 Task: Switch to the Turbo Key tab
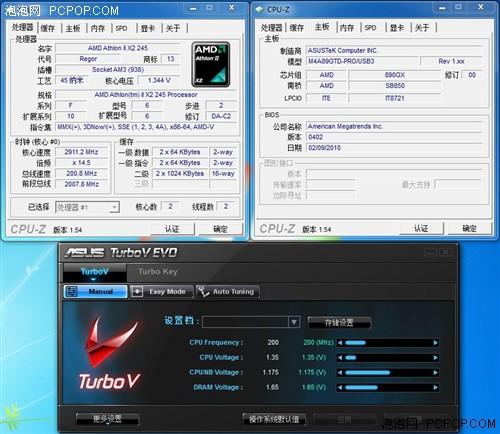click(158, 272)
